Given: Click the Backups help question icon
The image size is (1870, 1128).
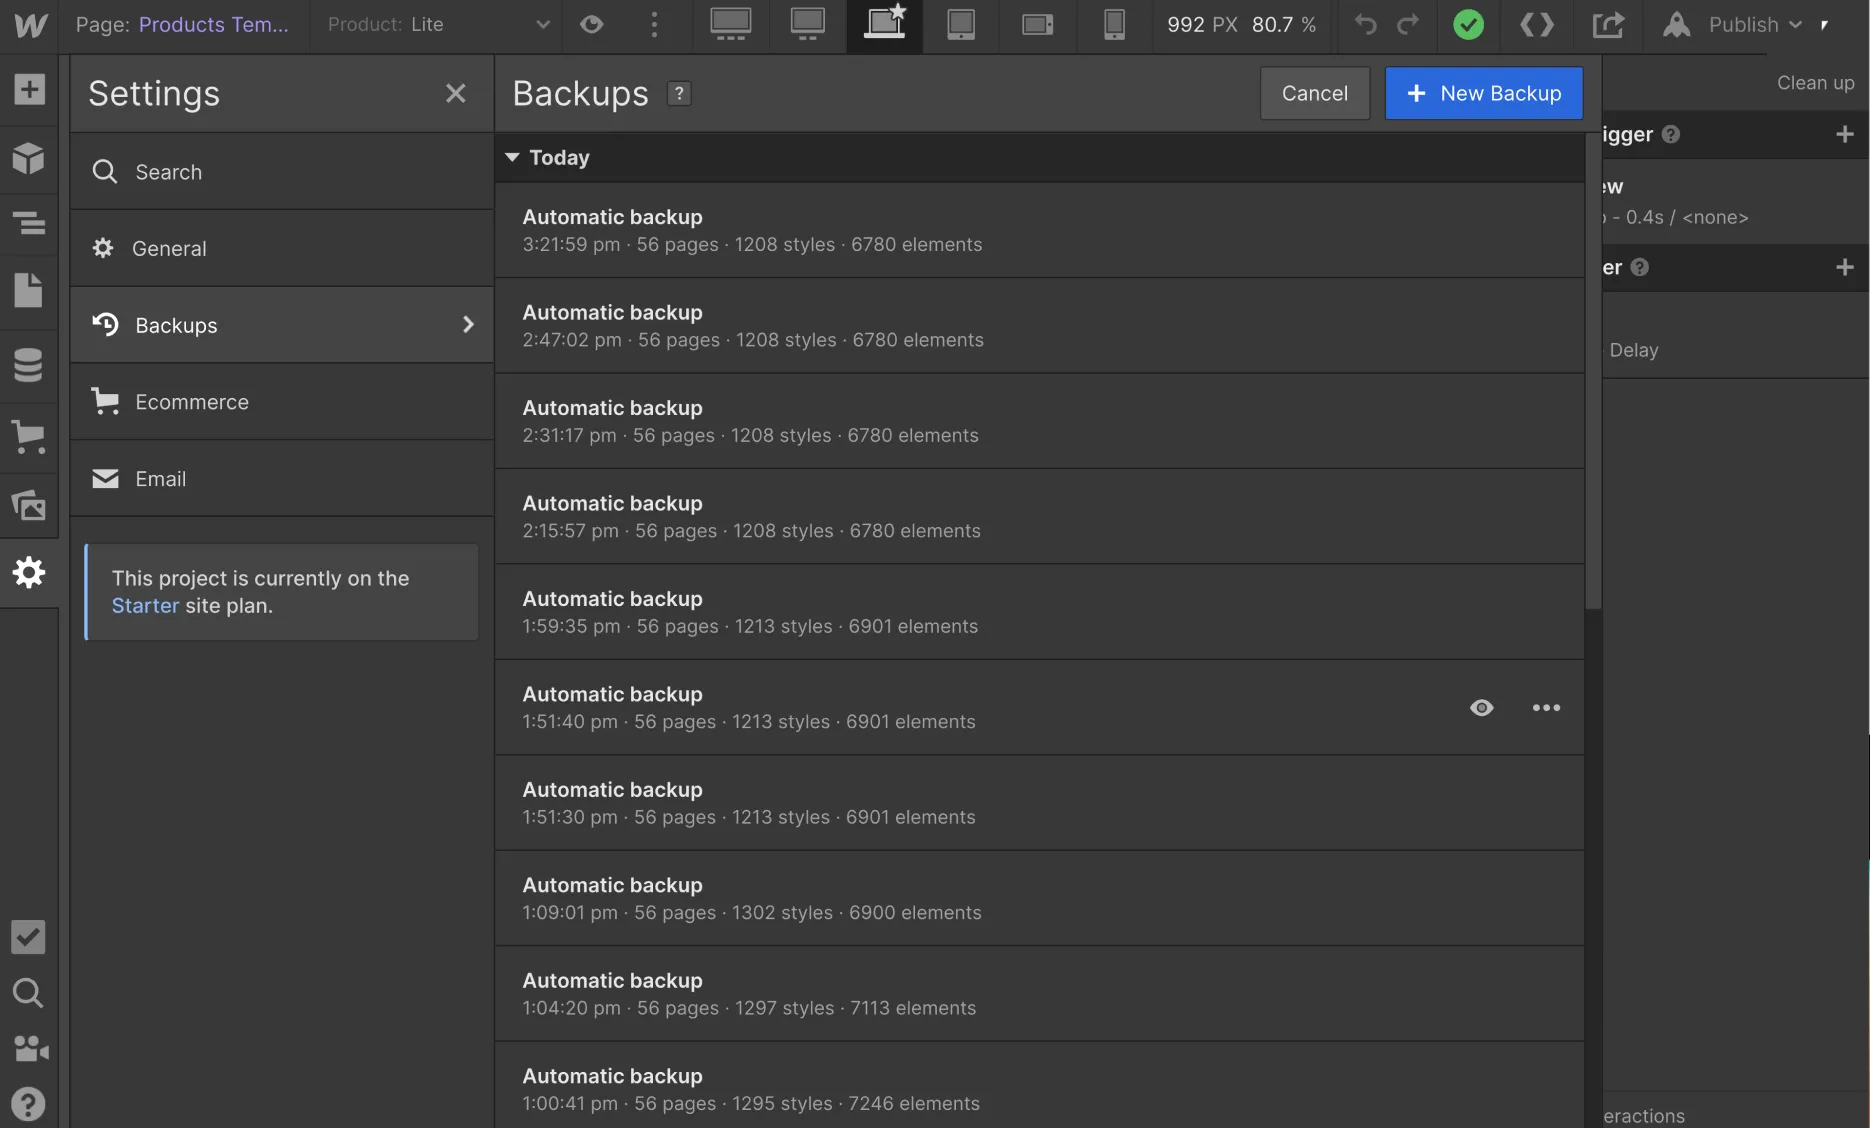Looking at the screenshot, I should [679, 93].
